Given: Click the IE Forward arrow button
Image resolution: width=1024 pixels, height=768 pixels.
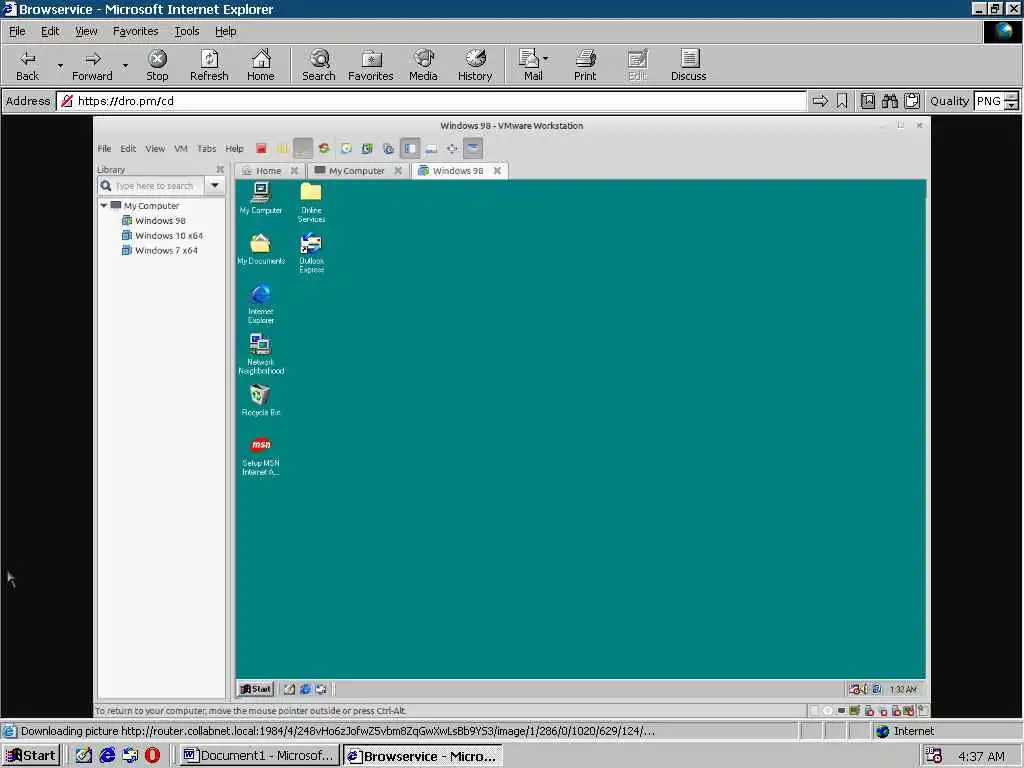Looking at the screenshot, I should coord(92,65).
